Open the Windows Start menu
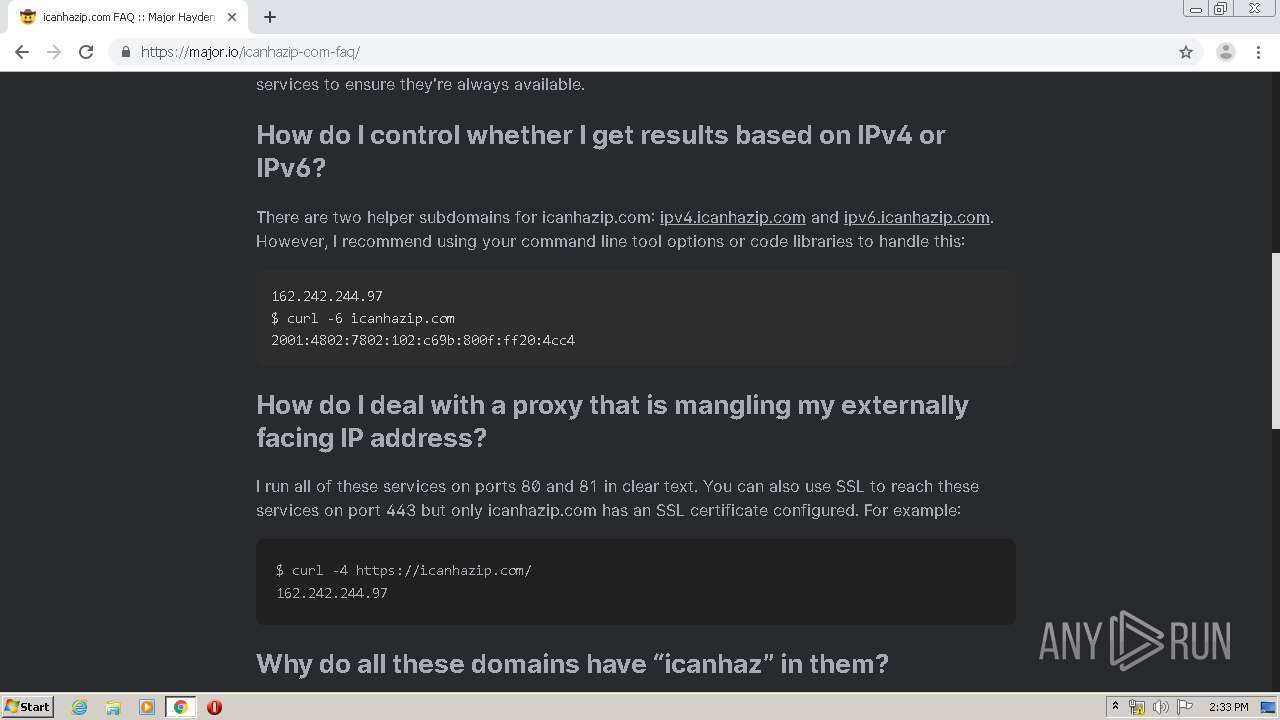1280x720 pixels. point(28,706)
